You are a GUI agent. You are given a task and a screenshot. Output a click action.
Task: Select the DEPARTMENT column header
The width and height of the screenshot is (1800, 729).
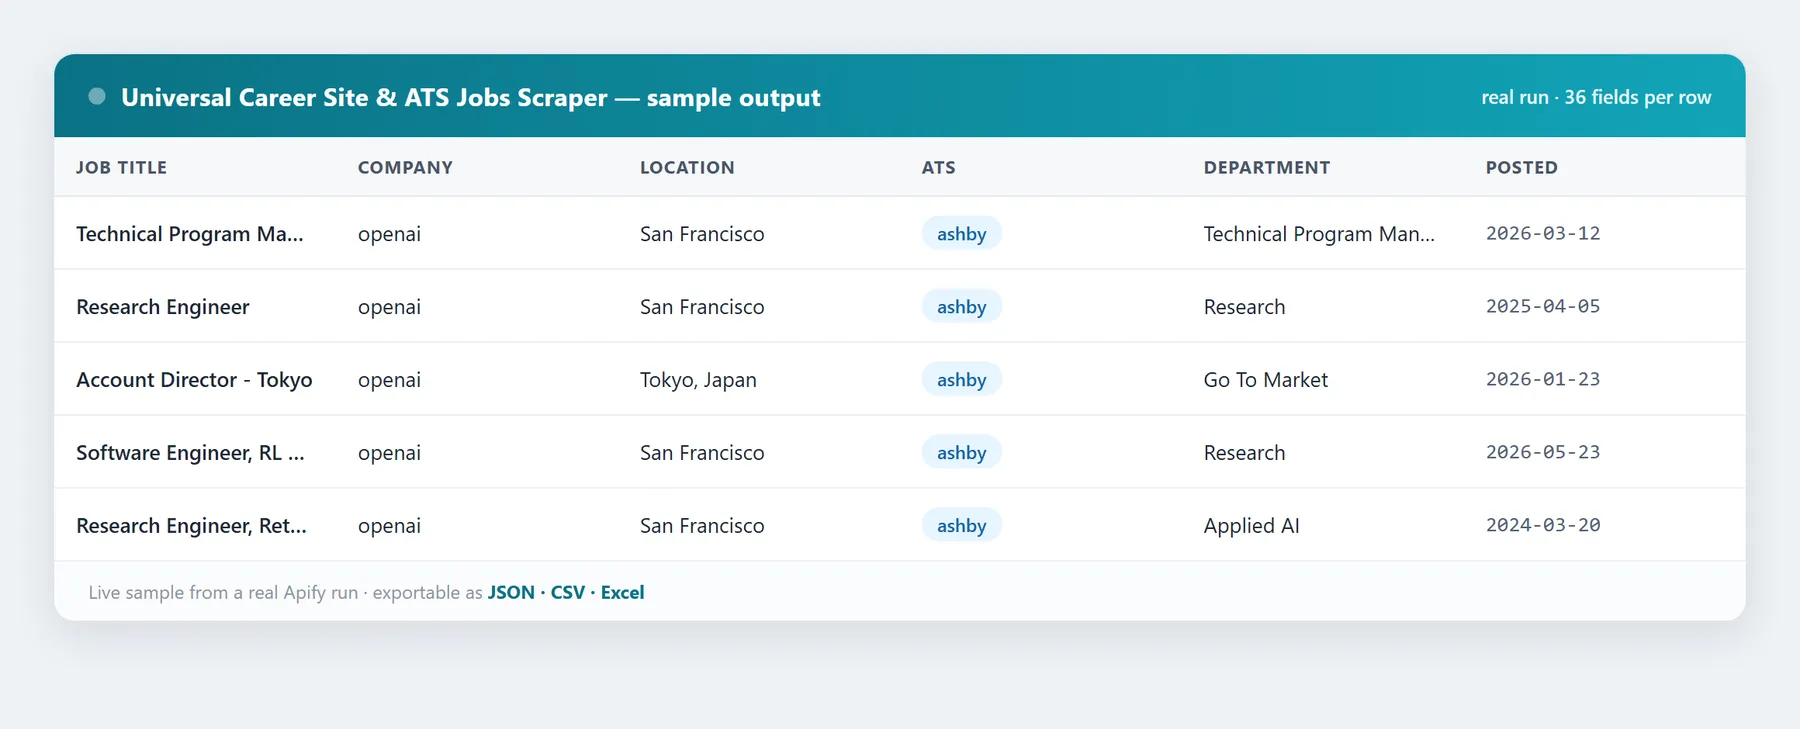1266,167
